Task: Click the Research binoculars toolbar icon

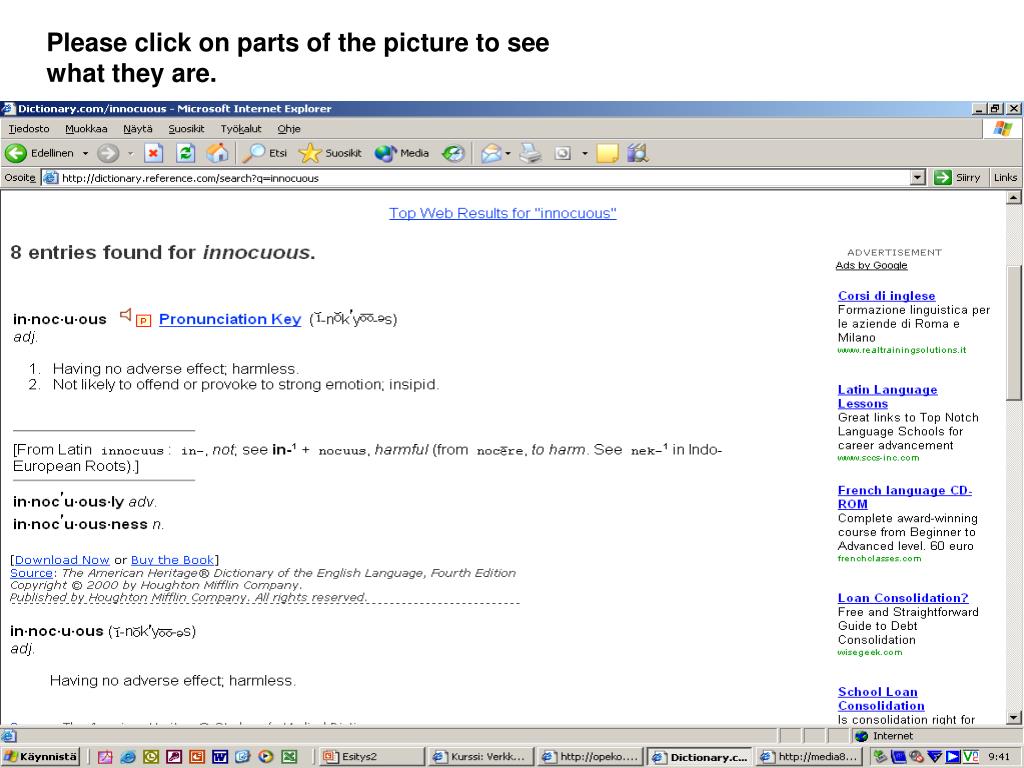Action: coord(638,153)
